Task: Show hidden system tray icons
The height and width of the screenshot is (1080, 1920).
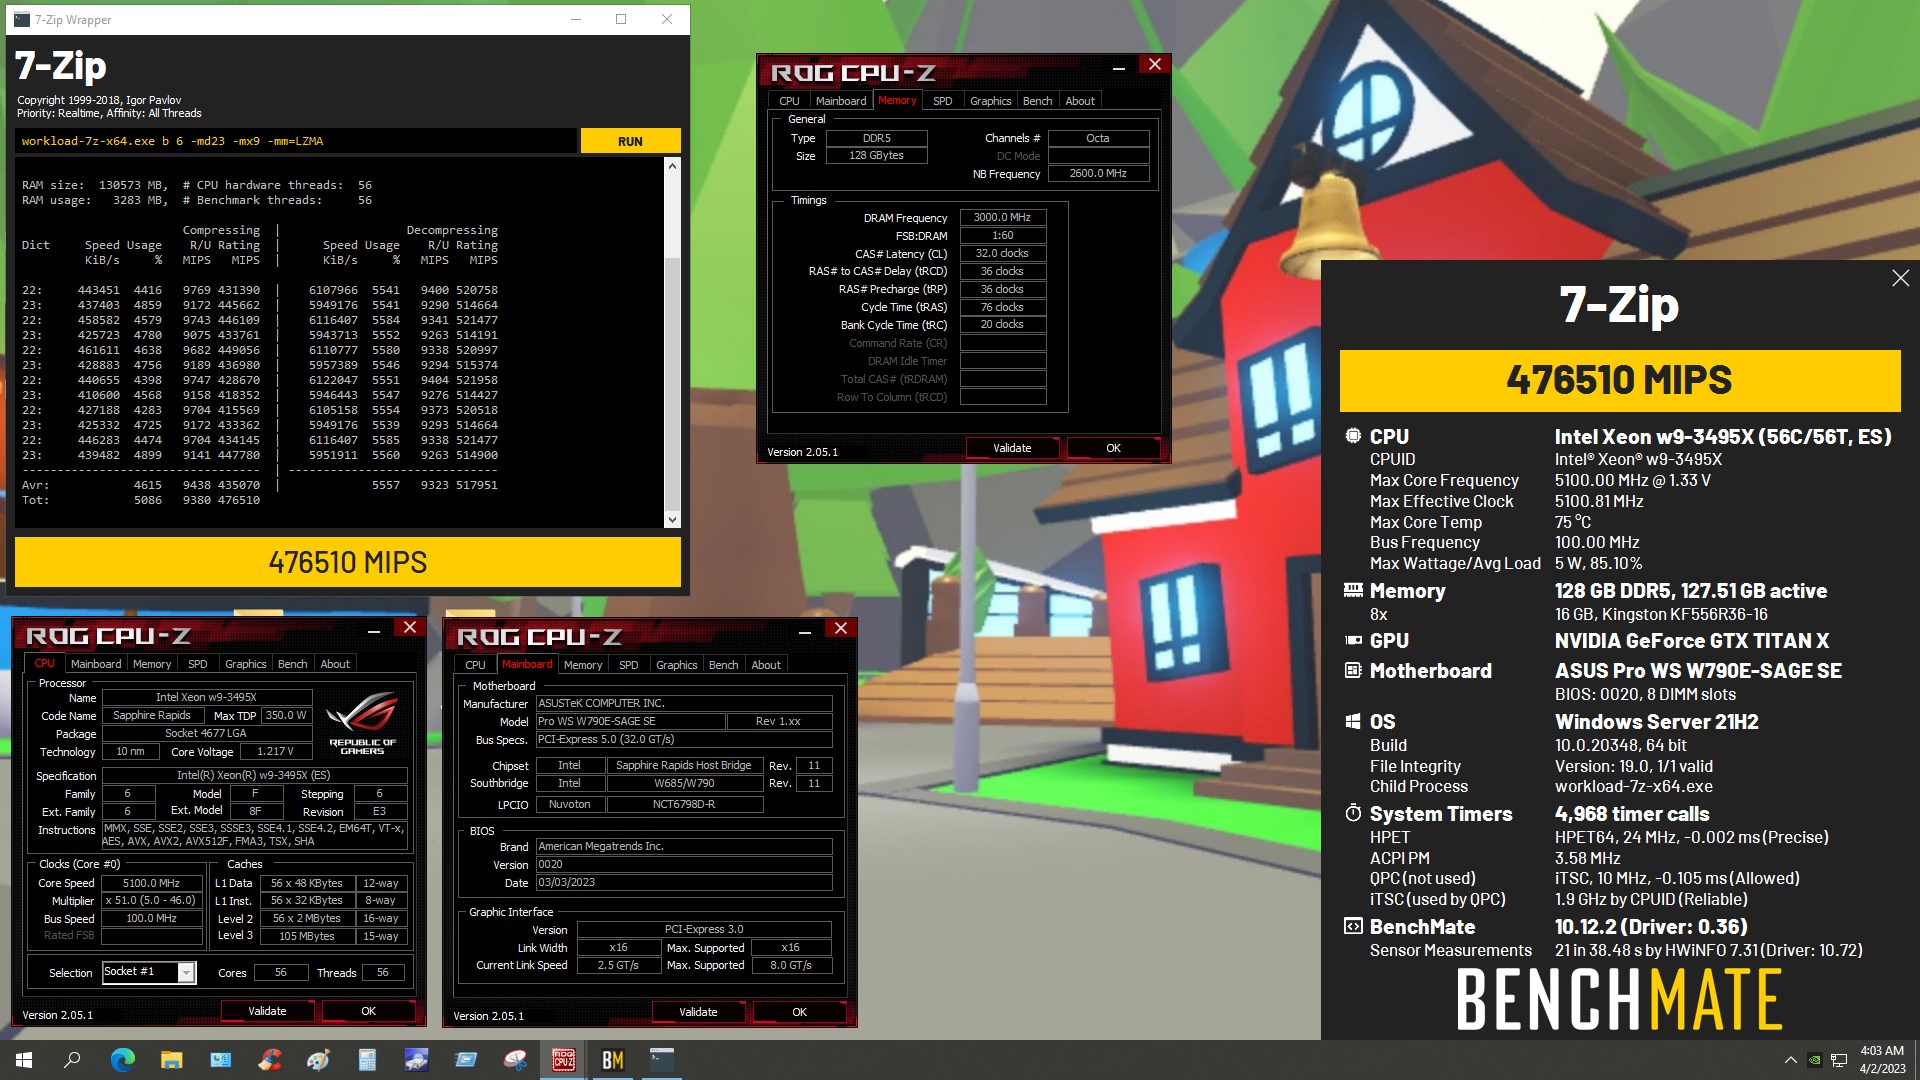Action: (1790, 1060)
